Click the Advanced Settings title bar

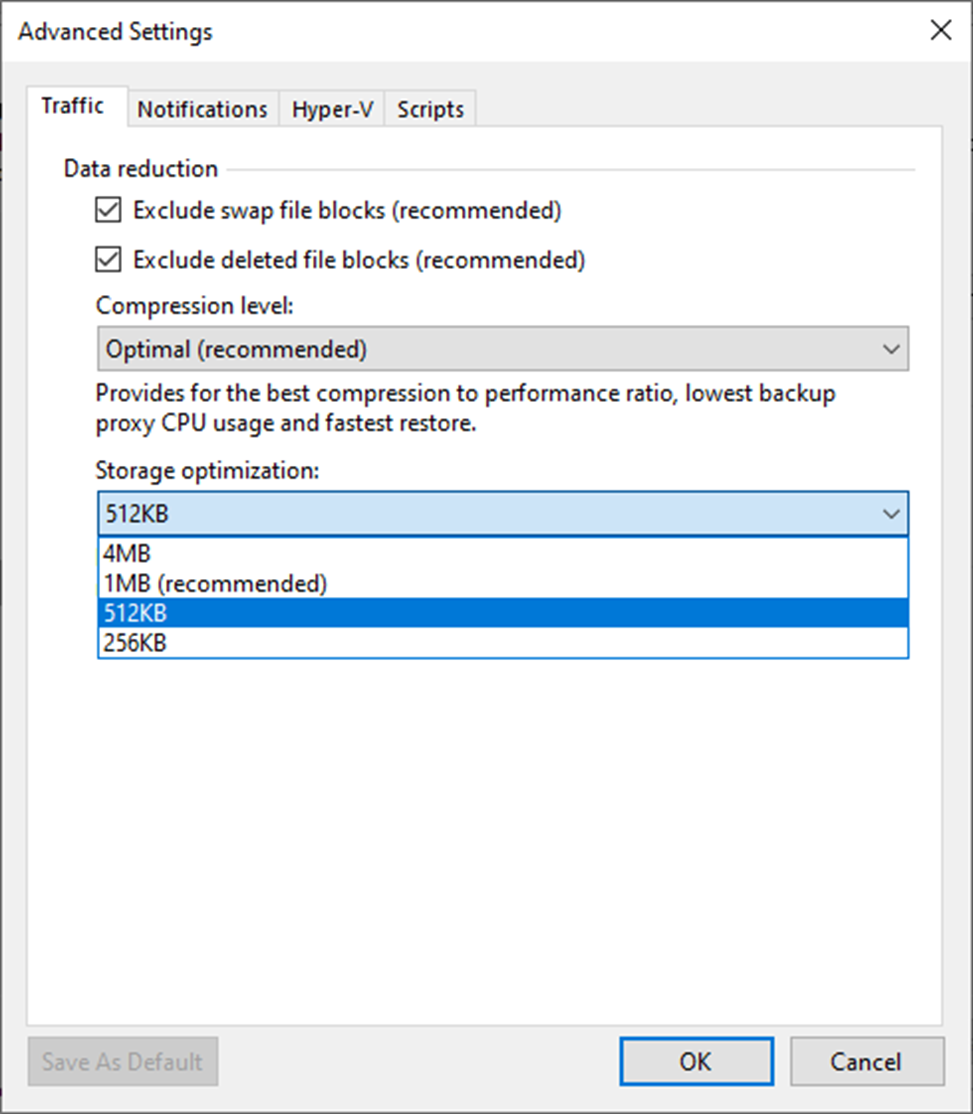(400, 31)
